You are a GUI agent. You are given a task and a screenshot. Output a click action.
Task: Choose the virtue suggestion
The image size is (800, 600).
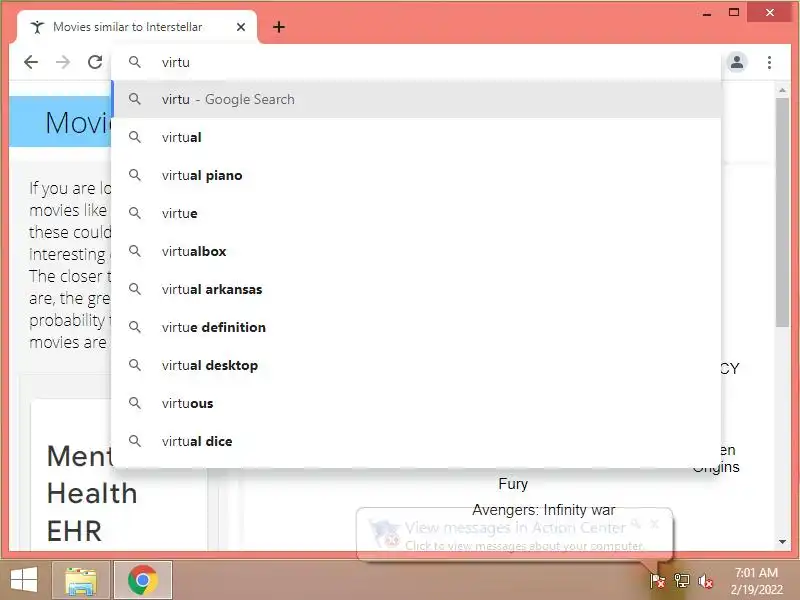coord(416,213)
